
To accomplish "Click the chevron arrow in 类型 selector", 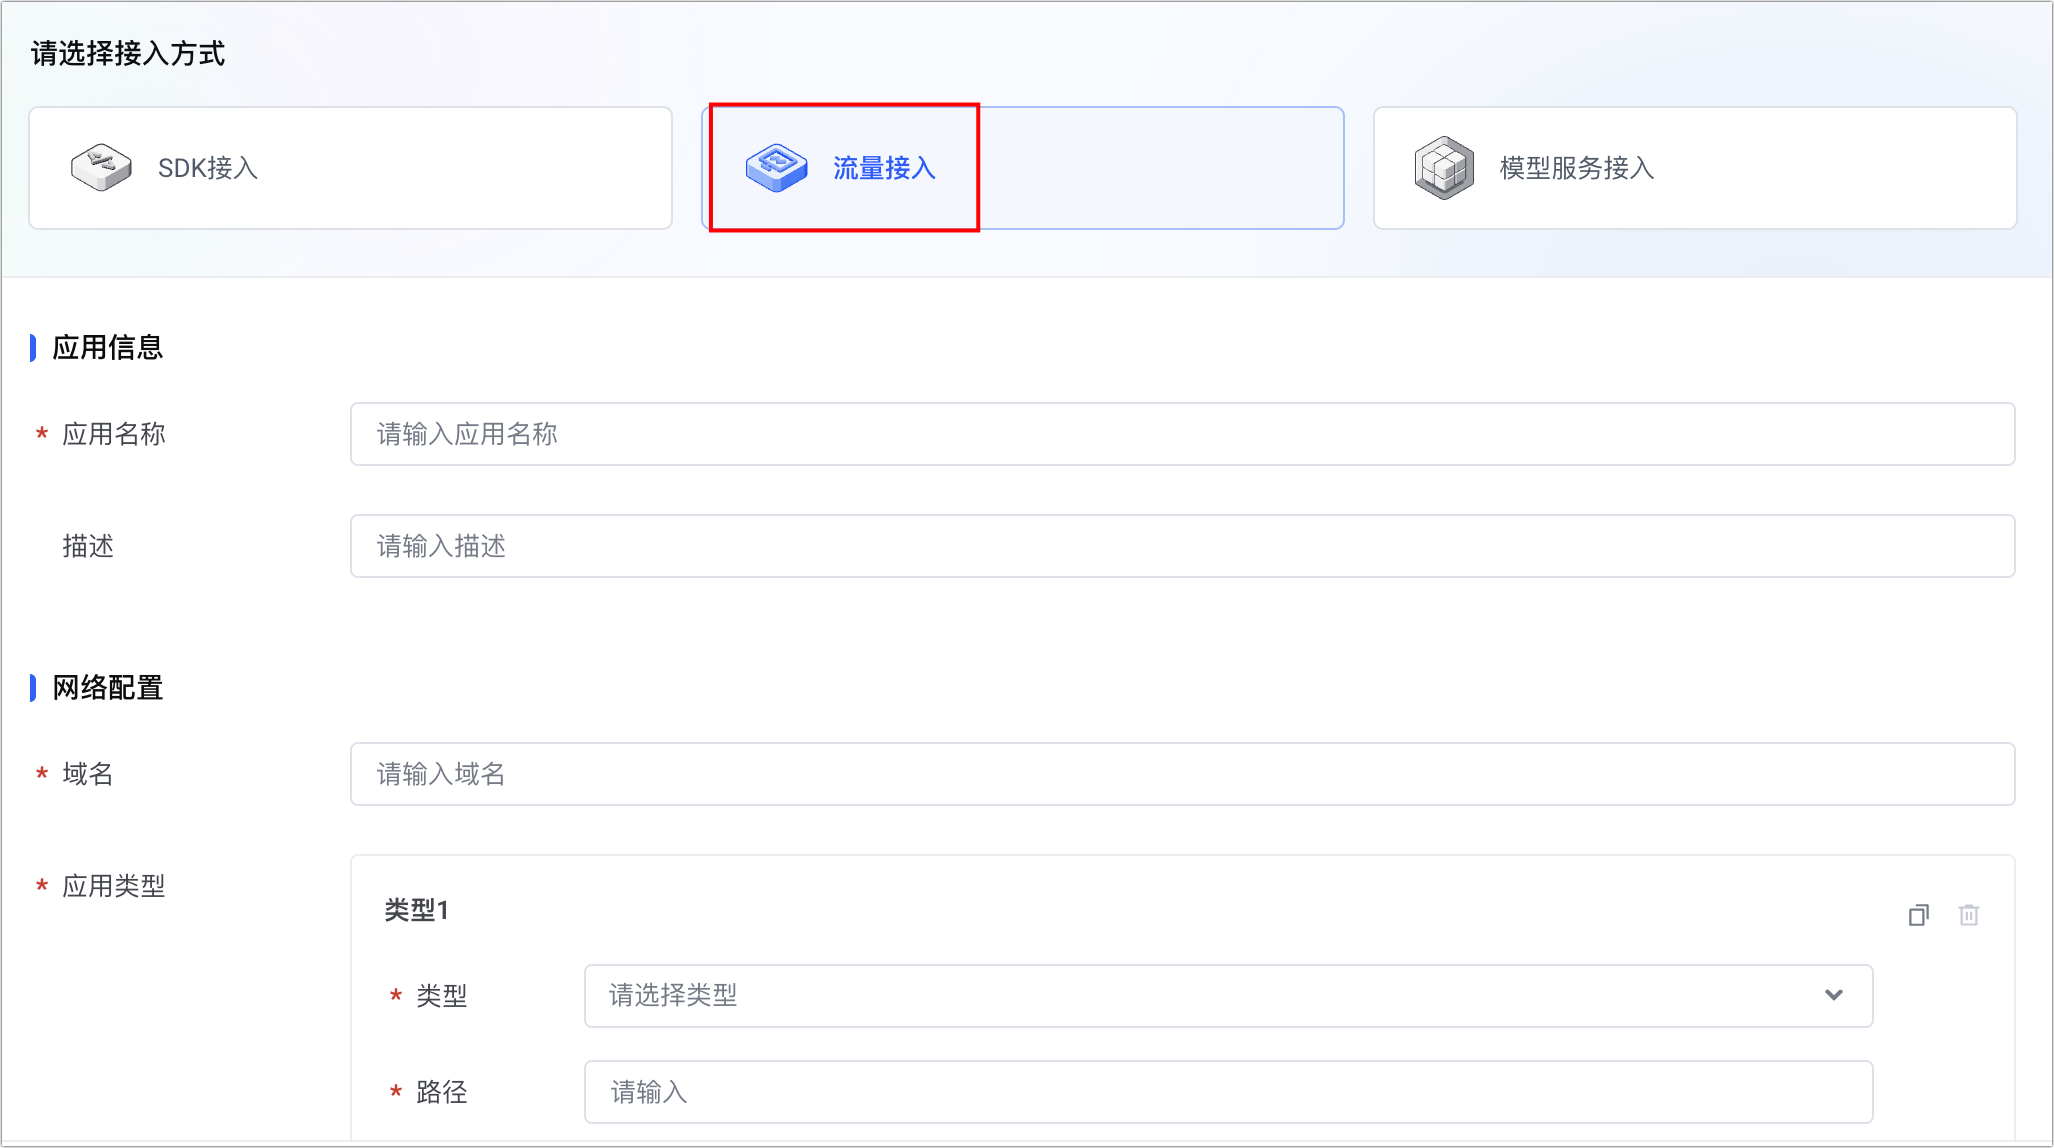I will [x=1833, y=995].
